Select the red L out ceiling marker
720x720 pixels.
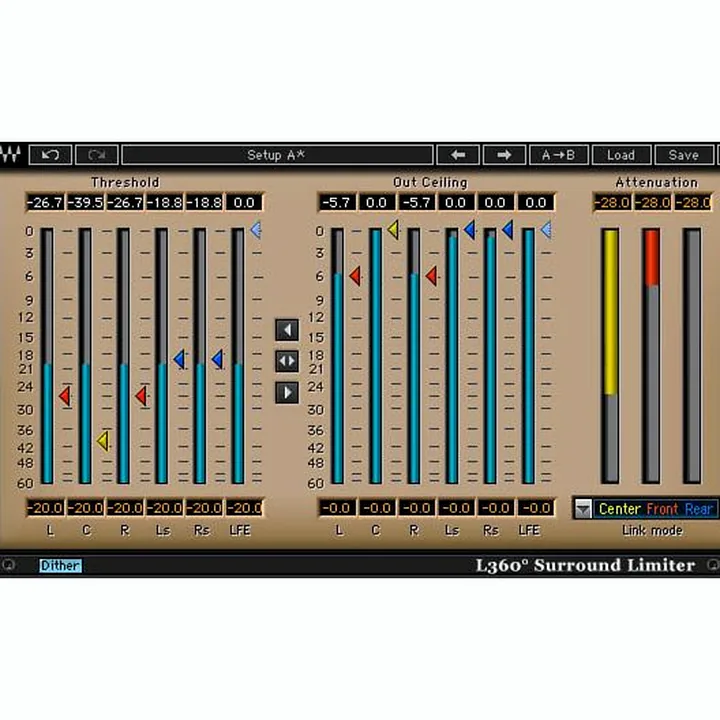click(x=355, y=276)
